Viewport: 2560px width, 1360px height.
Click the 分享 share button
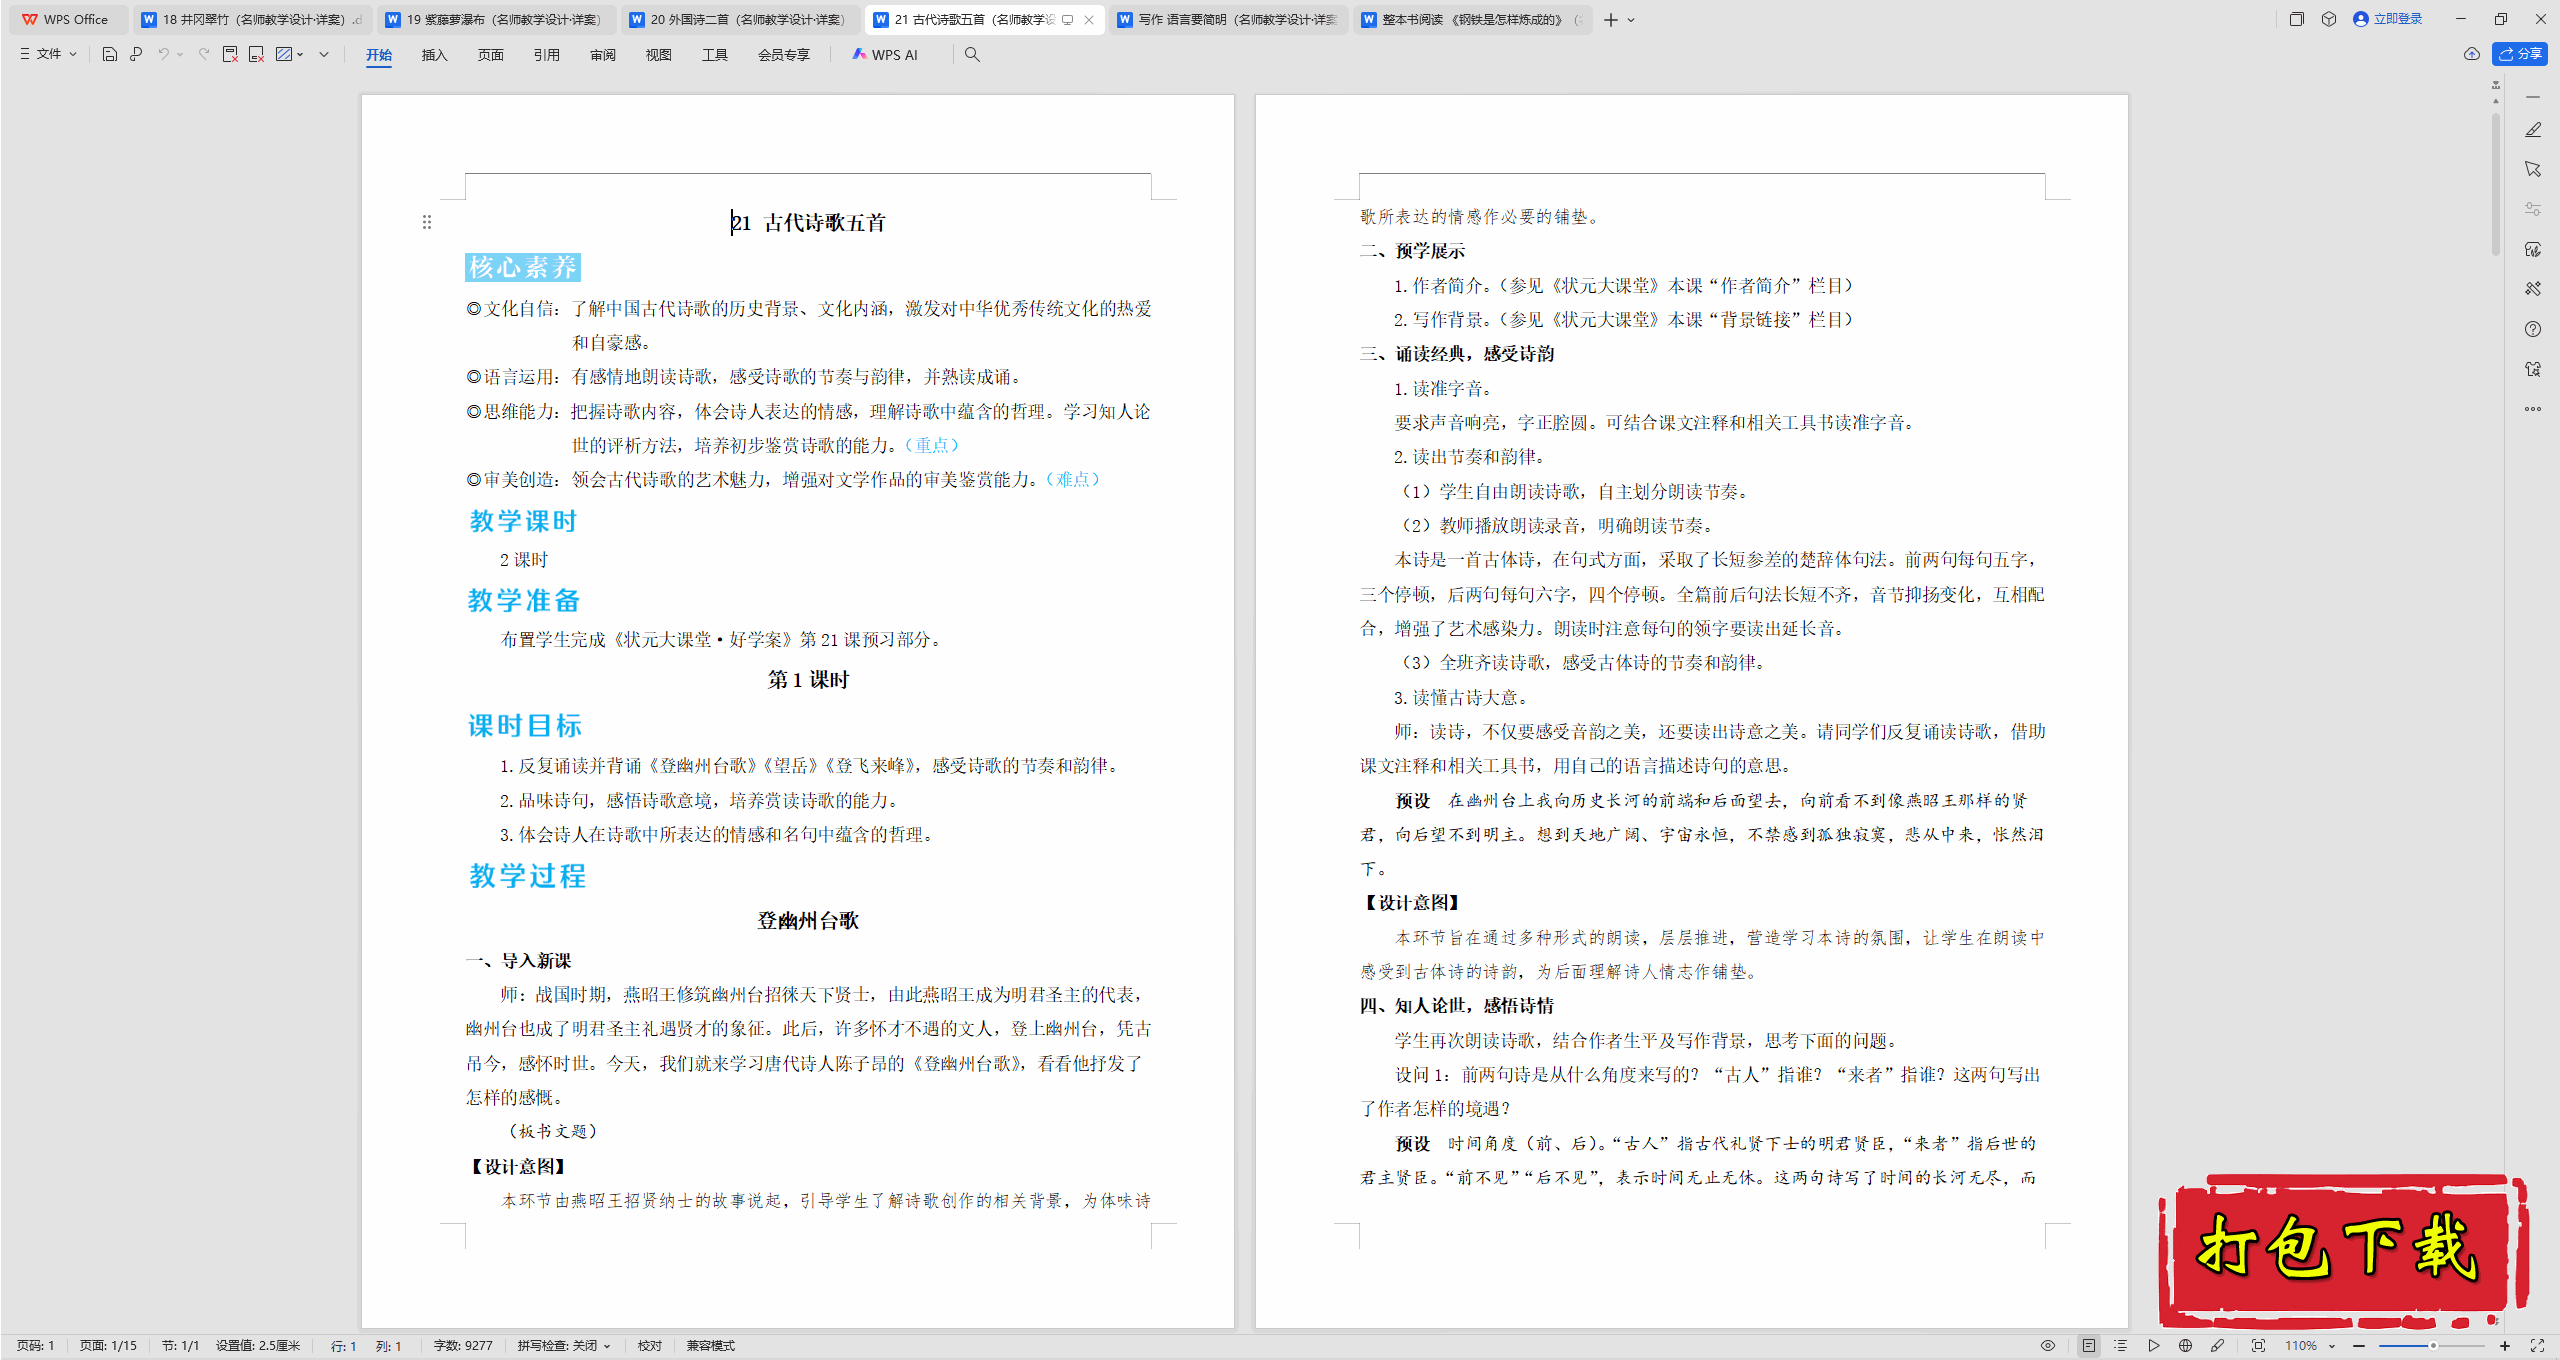tap(2519, 54)
